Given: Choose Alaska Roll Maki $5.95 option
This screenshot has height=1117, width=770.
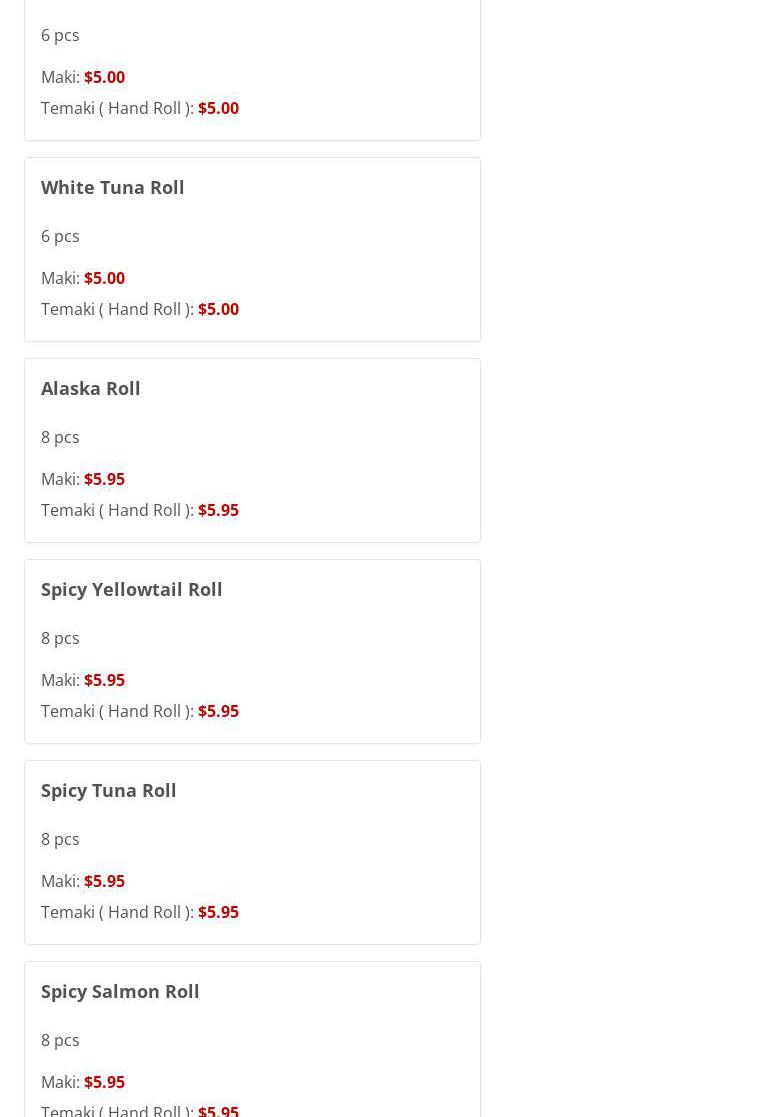Looking at the screenshot, I should tap(104, 479).
